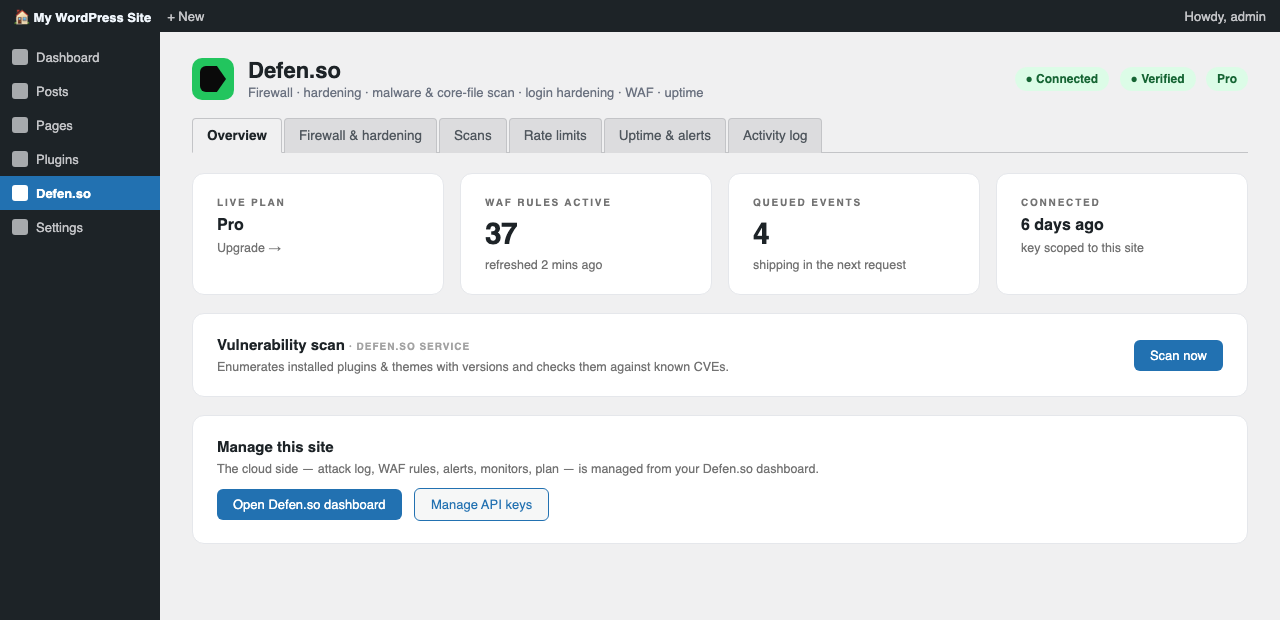Click the Dashboard sidebar icon
The width and height of the screenshot is (1280, 620).
point(20,58)
